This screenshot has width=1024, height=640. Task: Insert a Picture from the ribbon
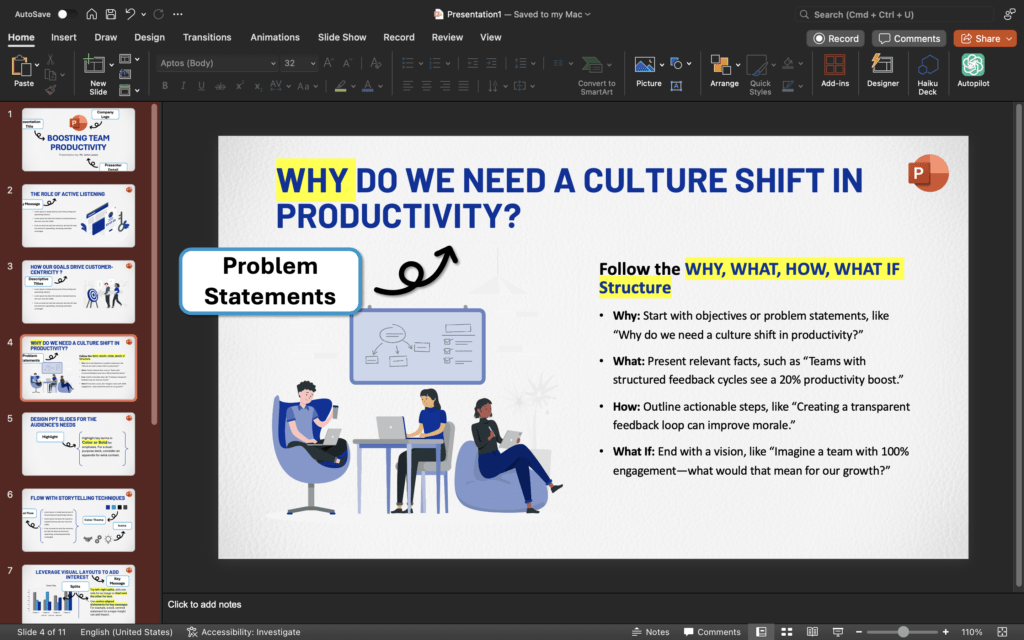click(x=648, y=70)
